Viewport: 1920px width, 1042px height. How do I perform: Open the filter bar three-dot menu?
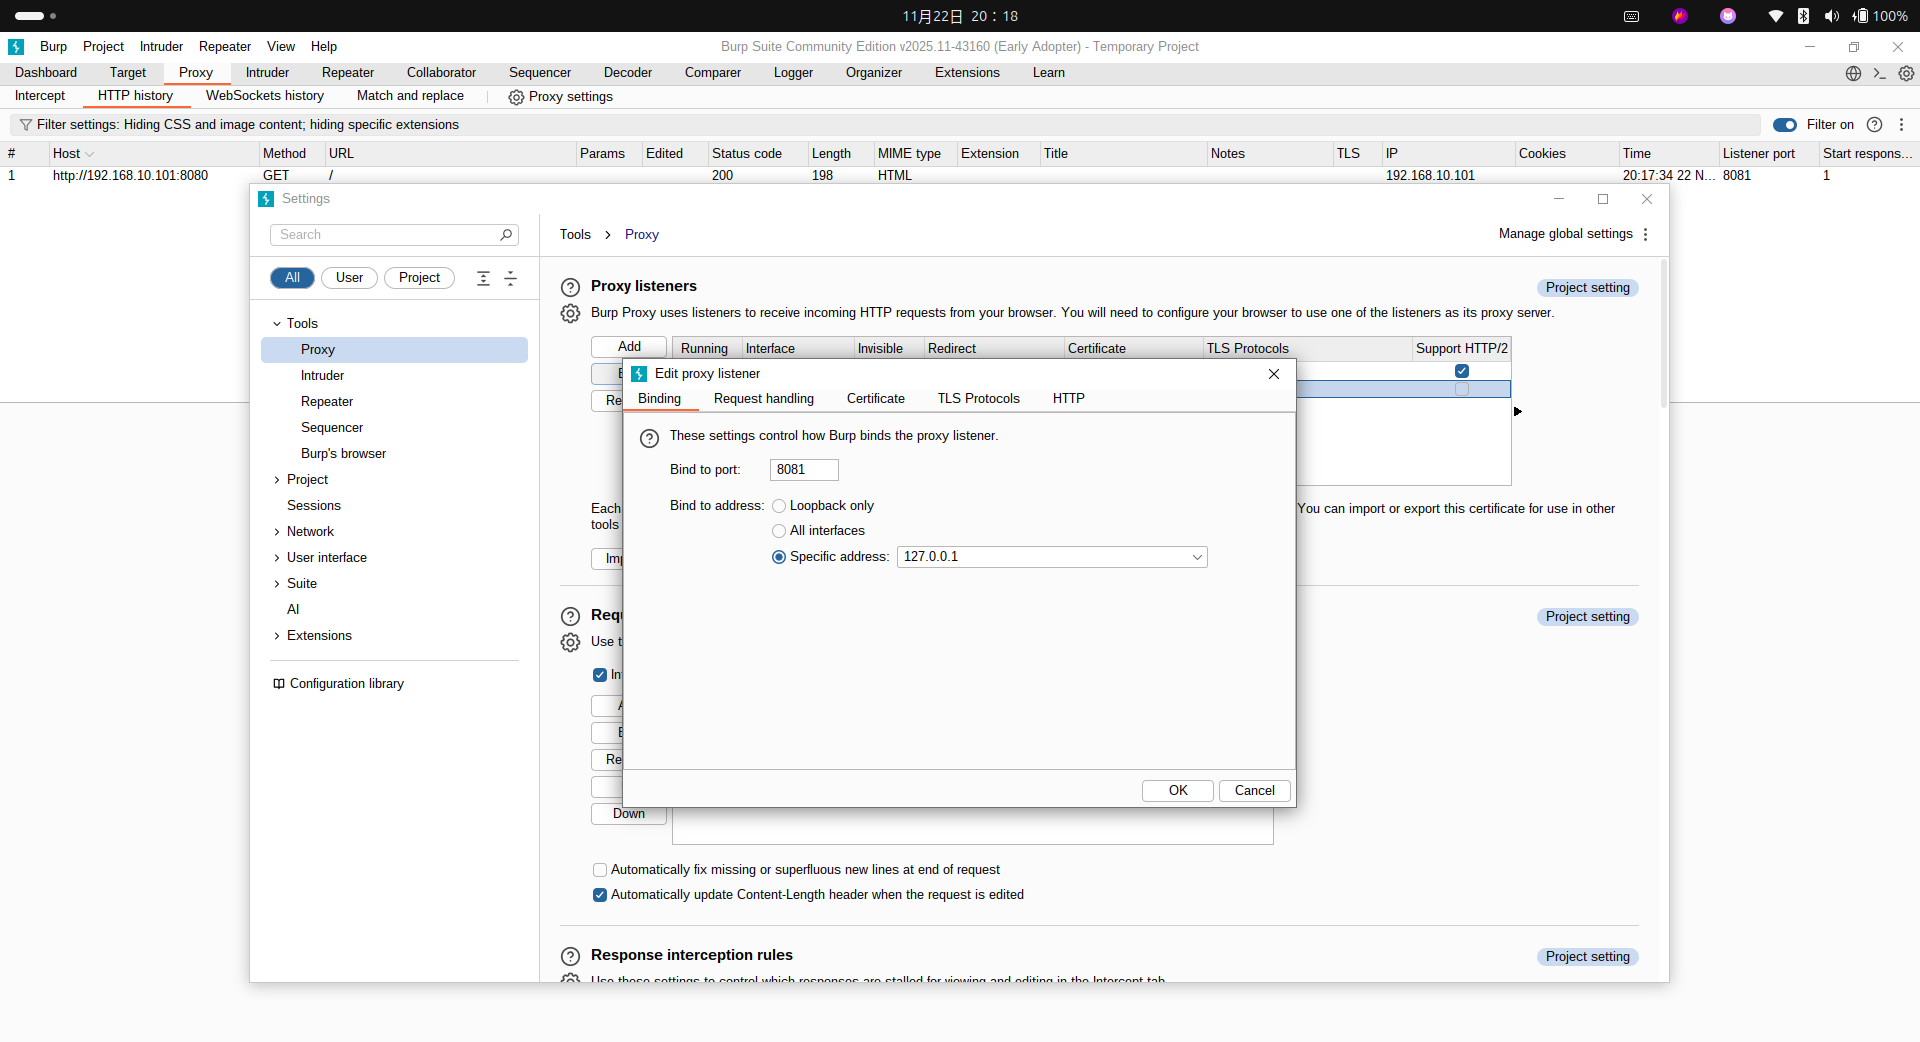point(1901,125)
